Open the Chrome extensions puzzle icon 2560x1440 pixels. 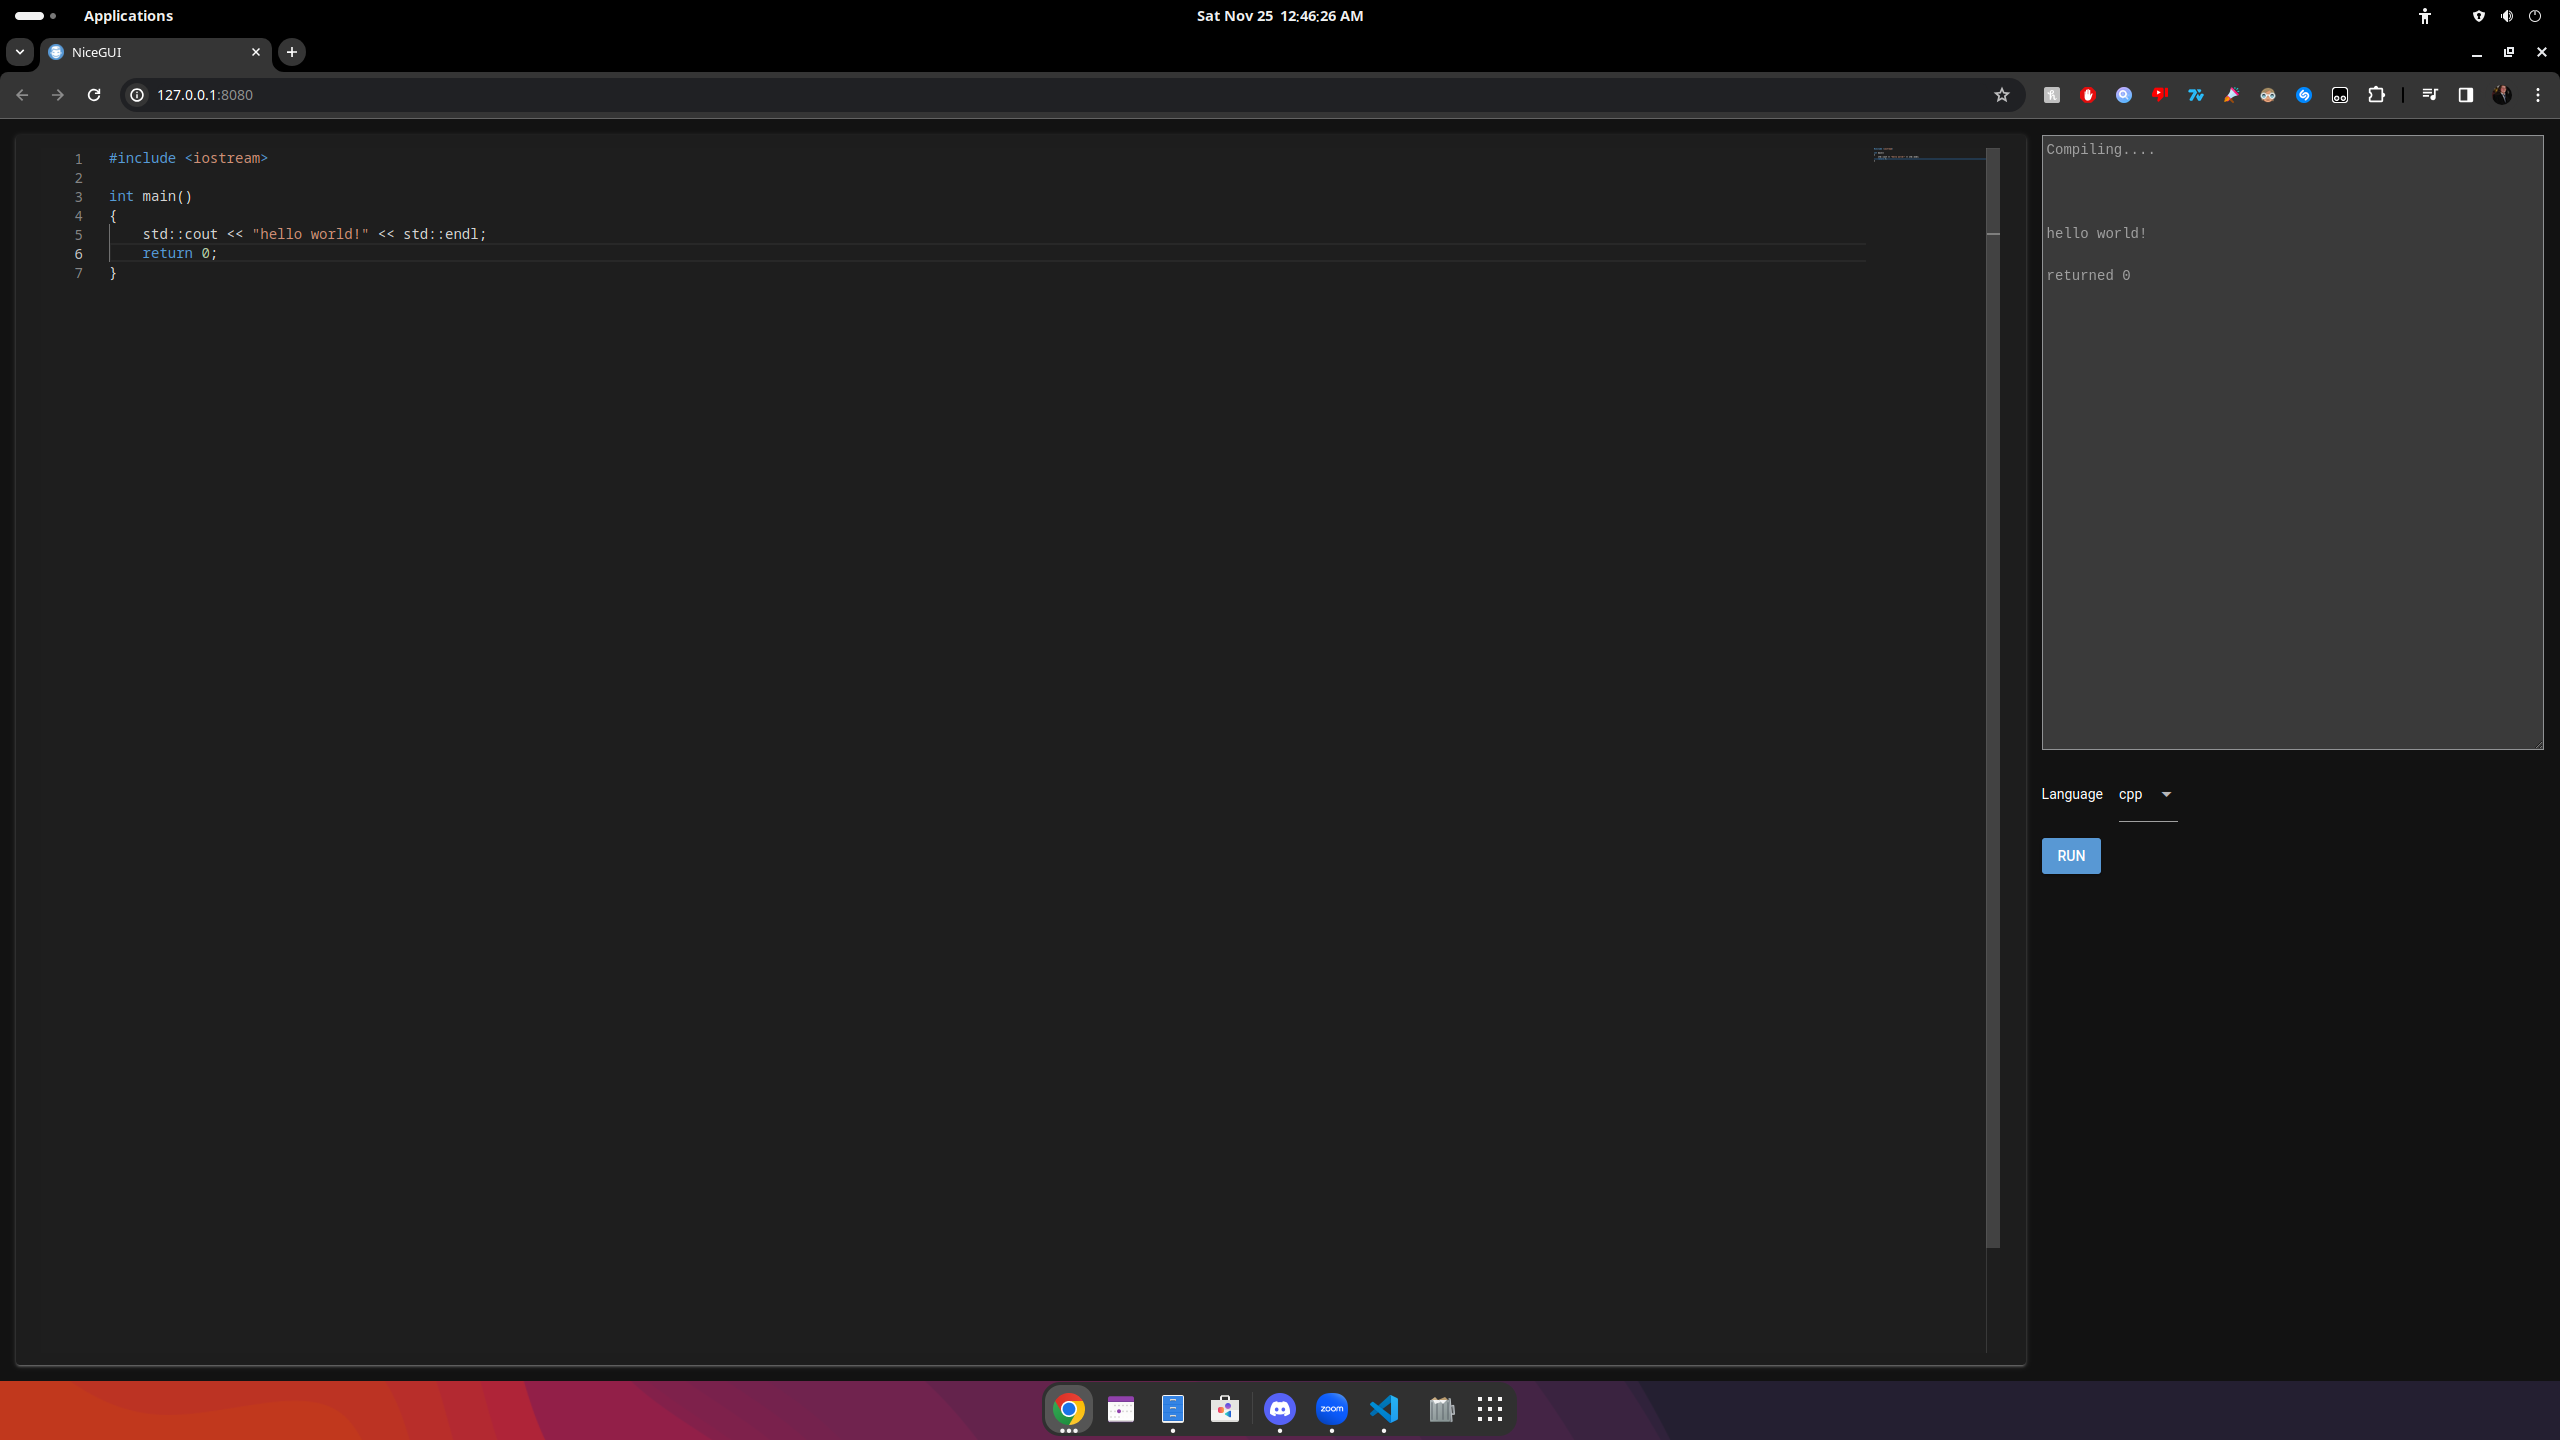pos(2376,95)
